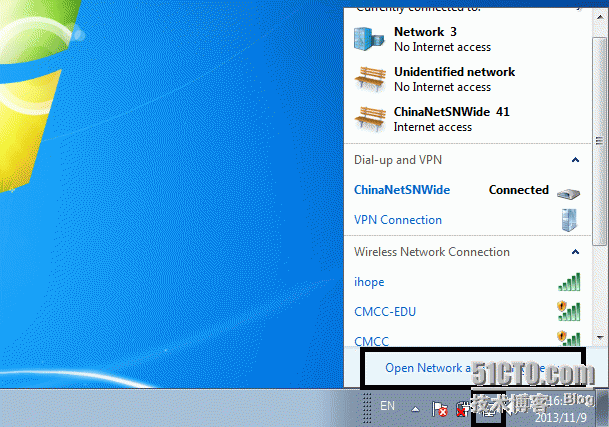Click the CMCC-EDU signal strength icon
The image size is (609, 427).
click(568, 311)
